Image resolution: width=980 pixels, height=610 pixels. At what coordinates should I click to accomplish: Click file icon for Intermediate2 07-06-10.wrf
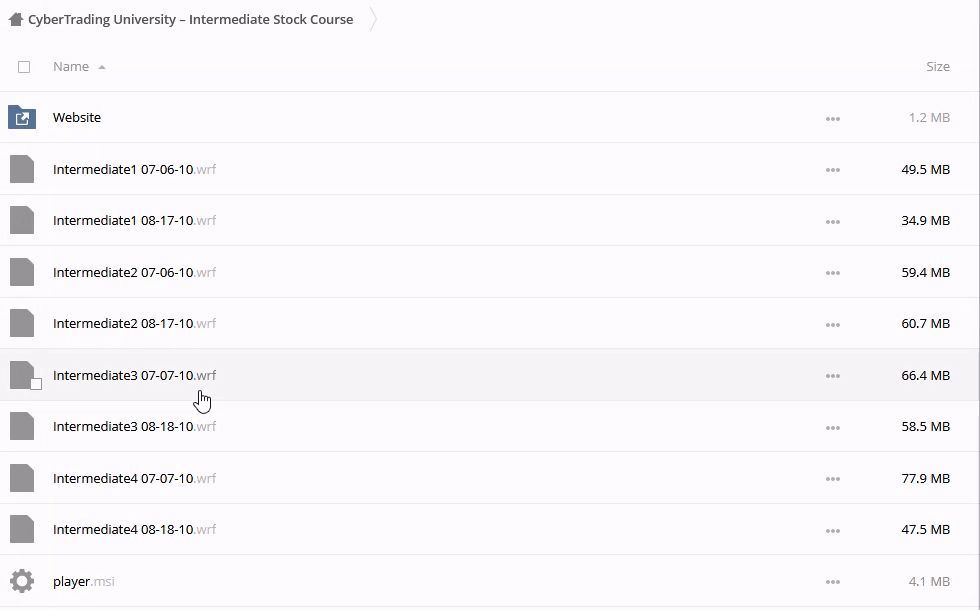tap(22, 272)
